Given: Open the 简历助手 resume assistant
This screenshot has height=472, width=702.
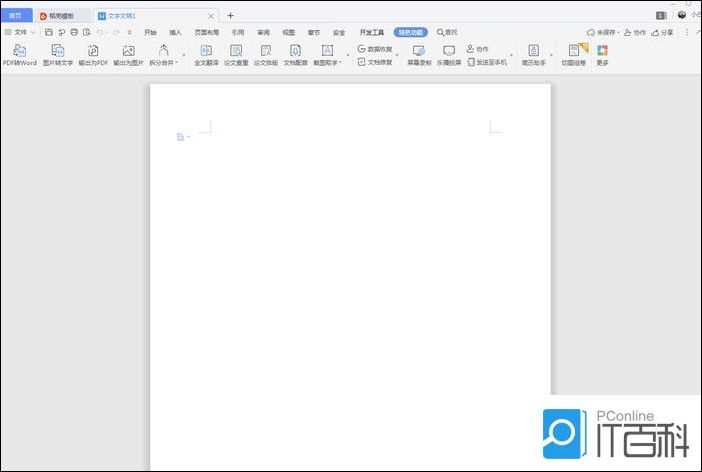Looking at the screenshot, I should [x=534, y=54].
